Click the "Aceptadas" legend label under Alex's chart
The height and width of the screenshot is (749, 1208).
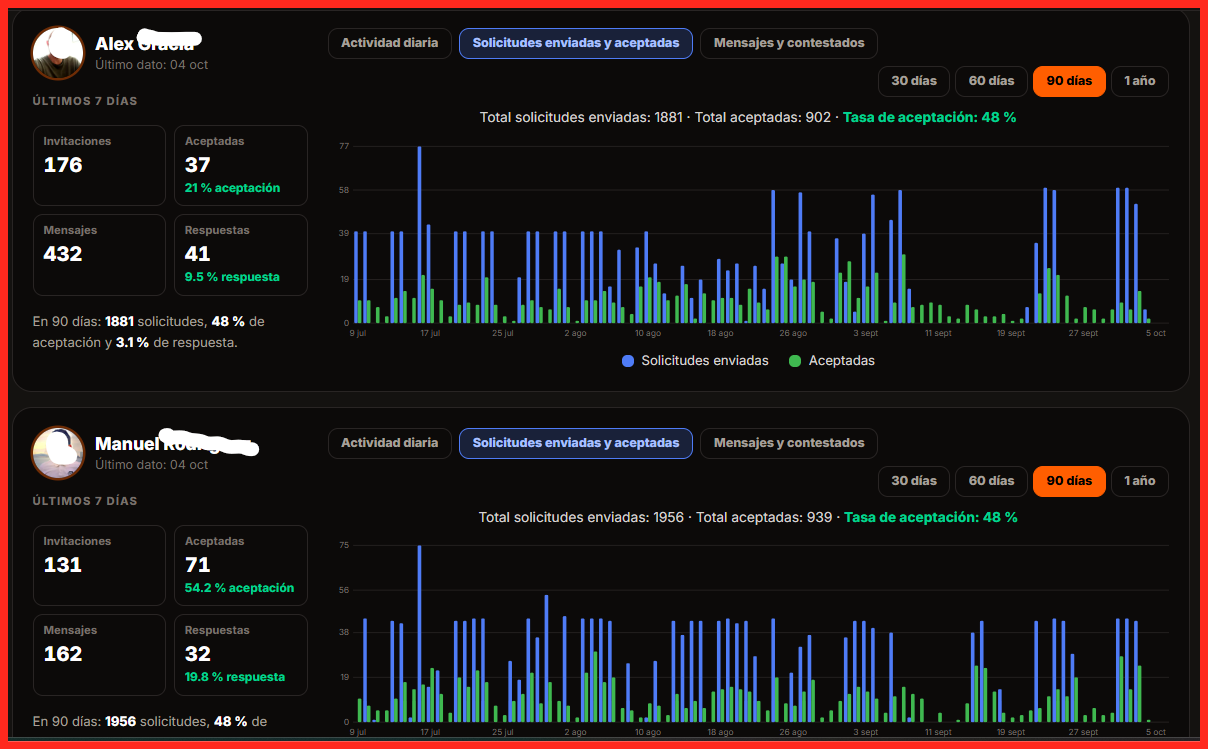tap(842, 360)
